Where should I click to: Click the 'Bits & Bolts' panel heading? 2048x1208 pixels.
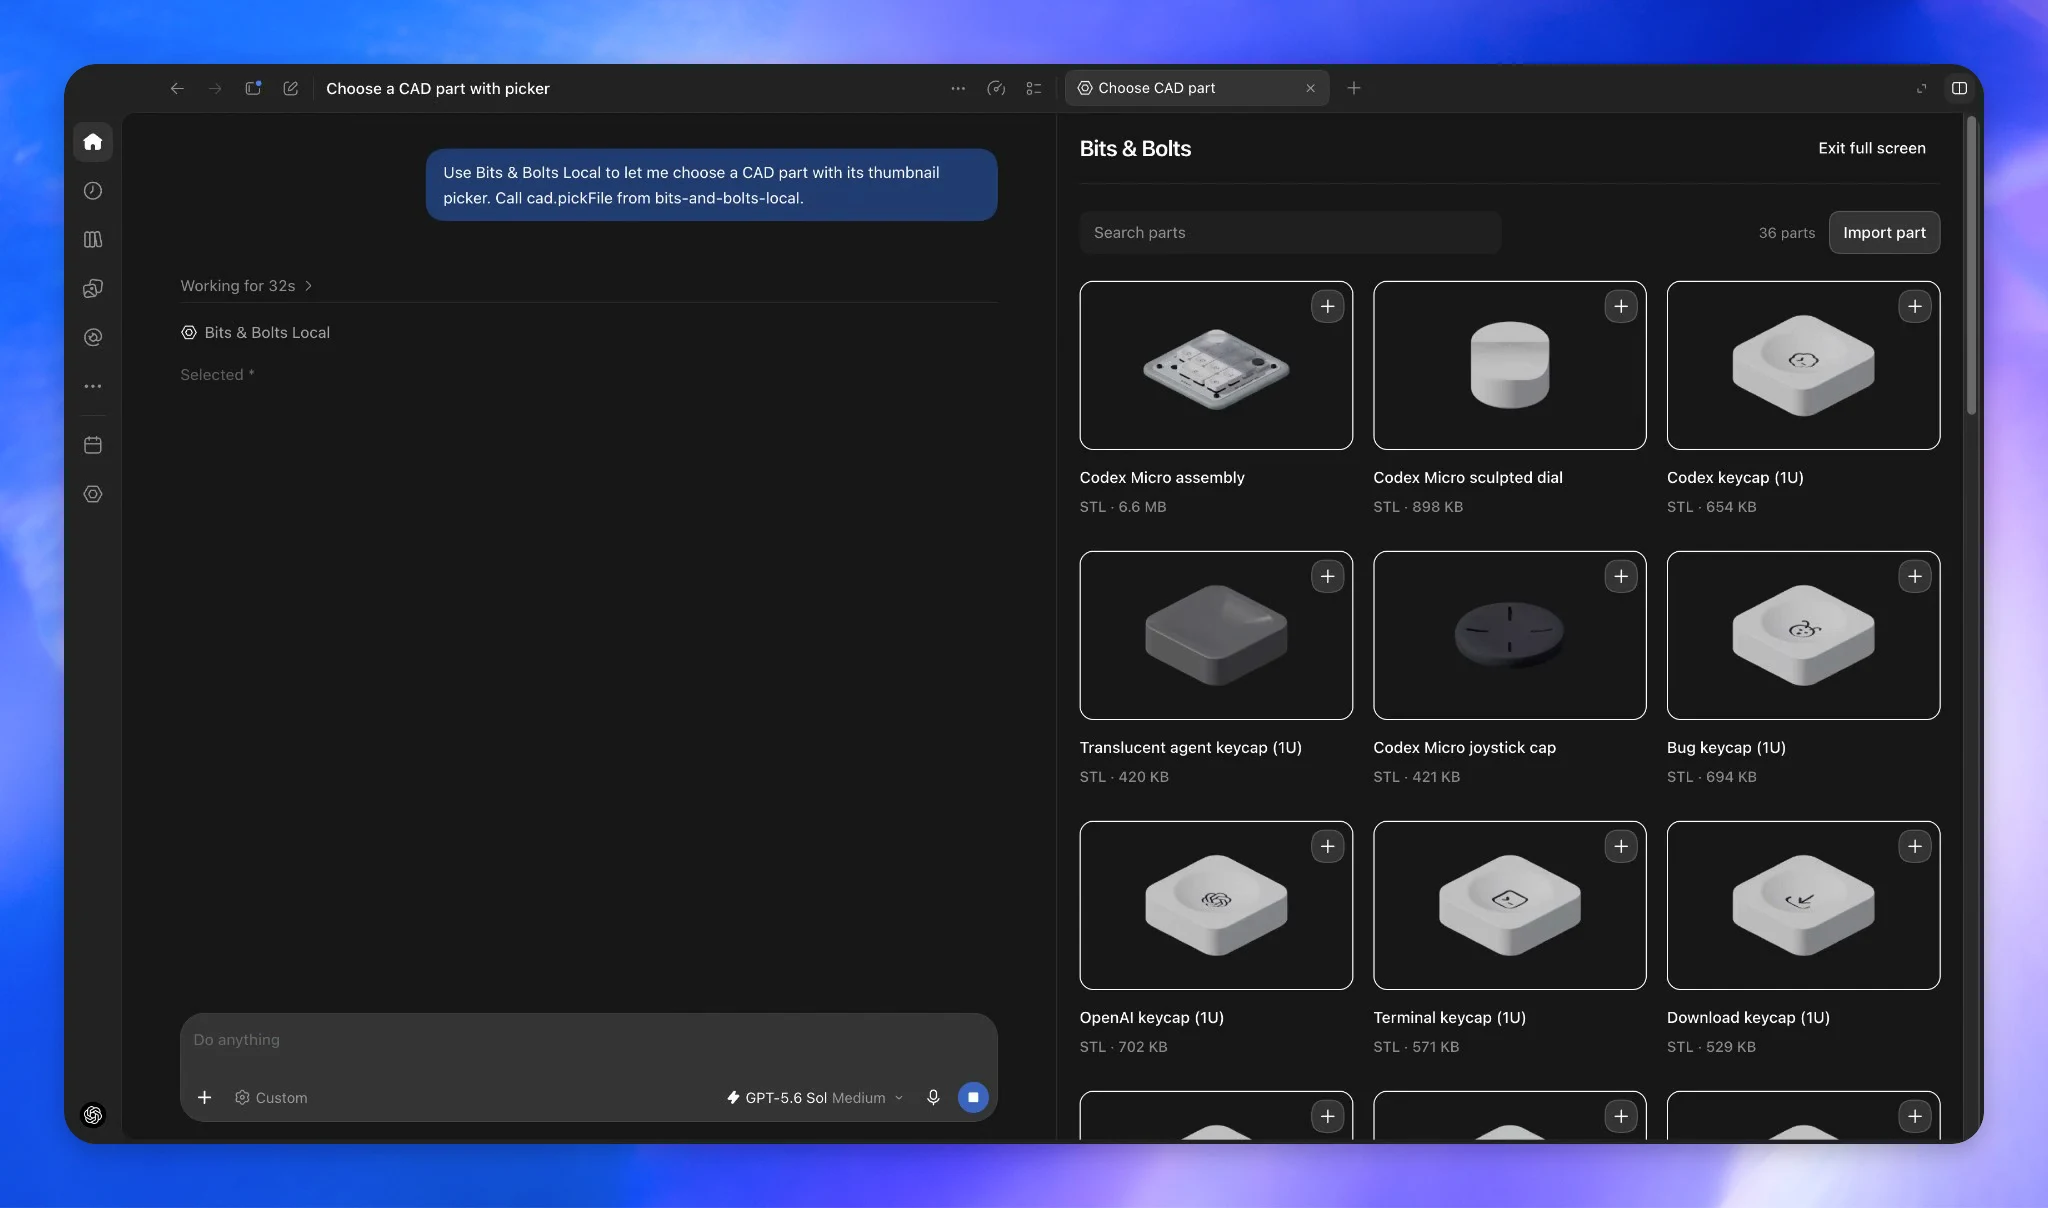click(x=1135, y=149)
